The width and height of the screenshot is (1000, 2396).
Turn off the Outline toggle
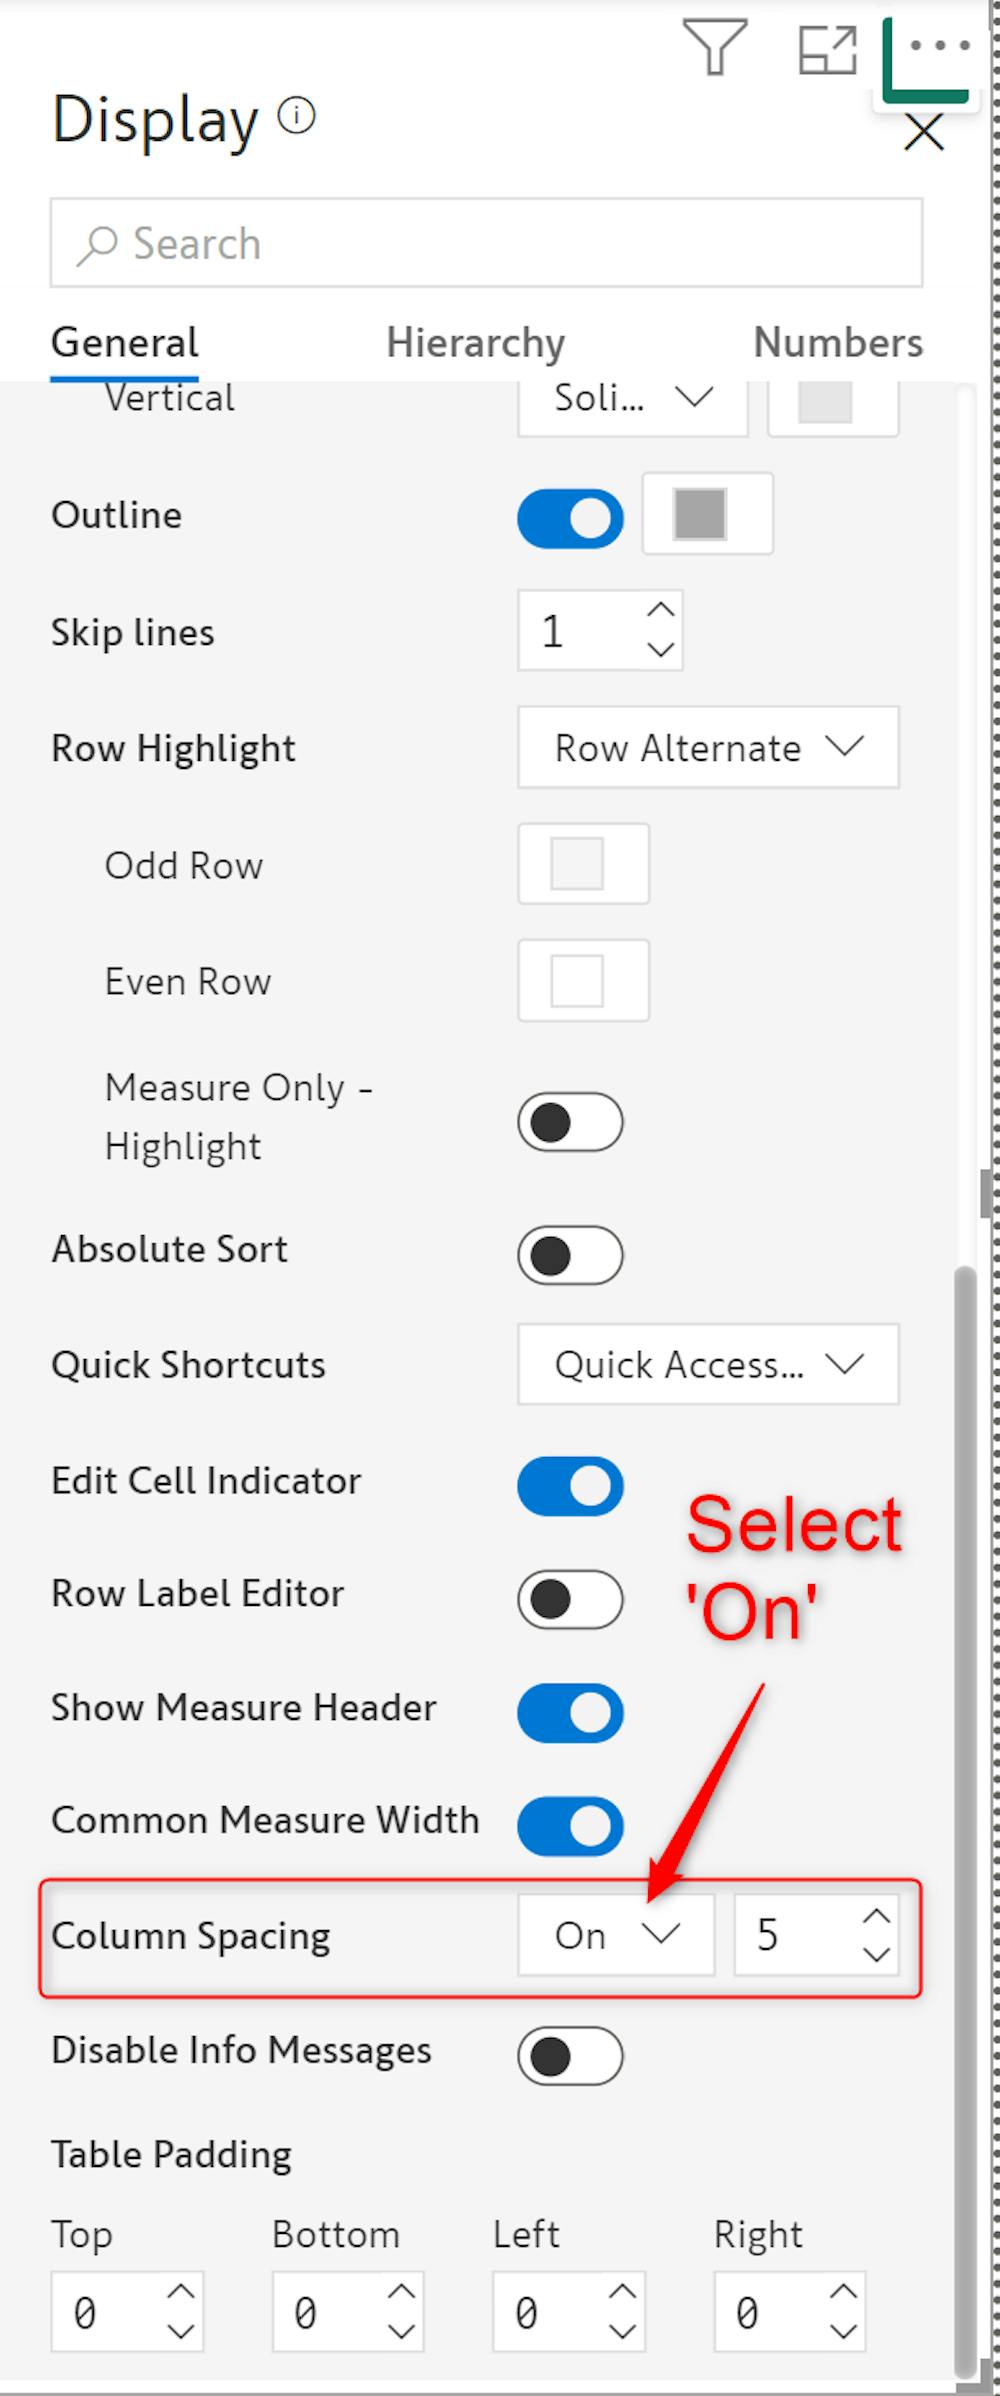[x=570, y=518]
